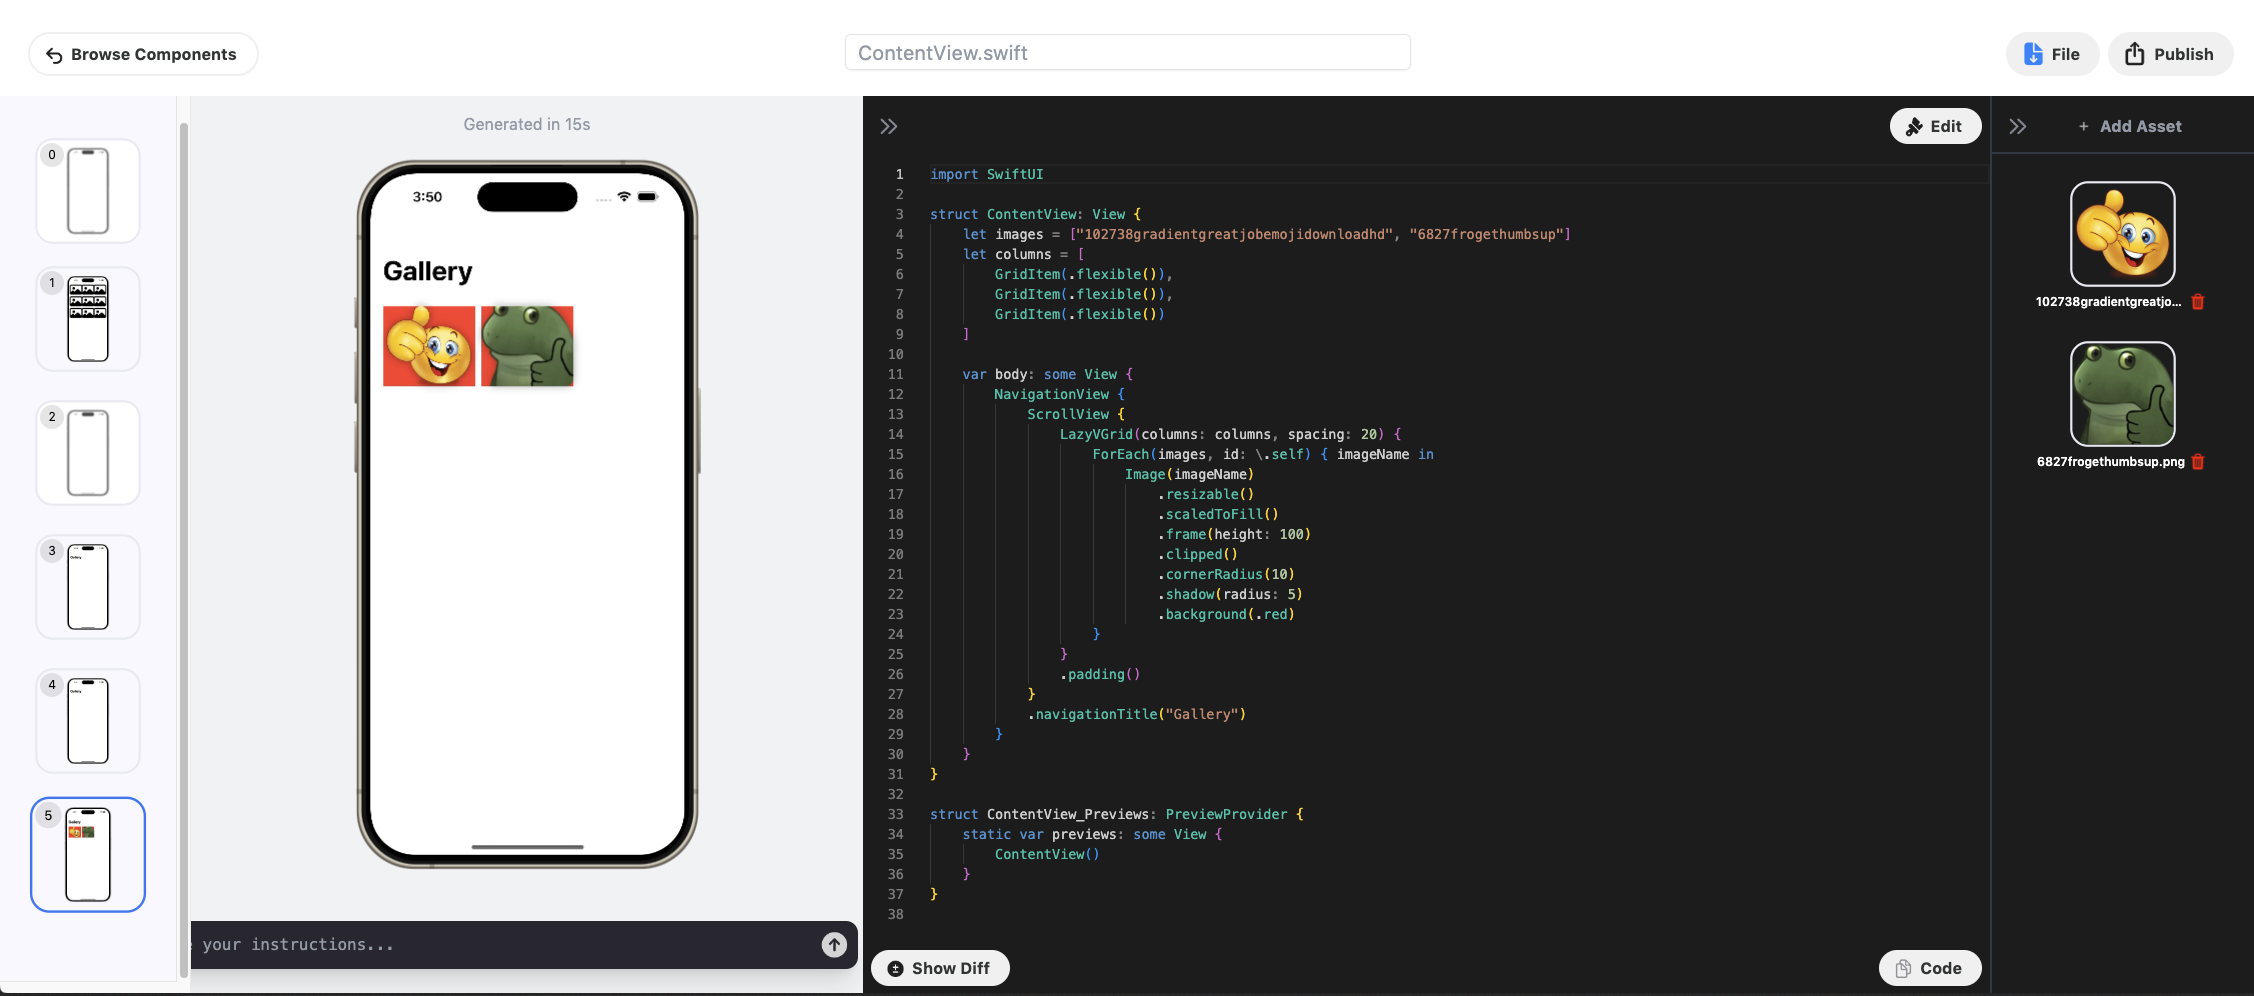This screenshot has width=2254, height=996.
Task: Select version 1 thumbnail with grid layout
Action: pyautogui.click(x=88, y=319)
